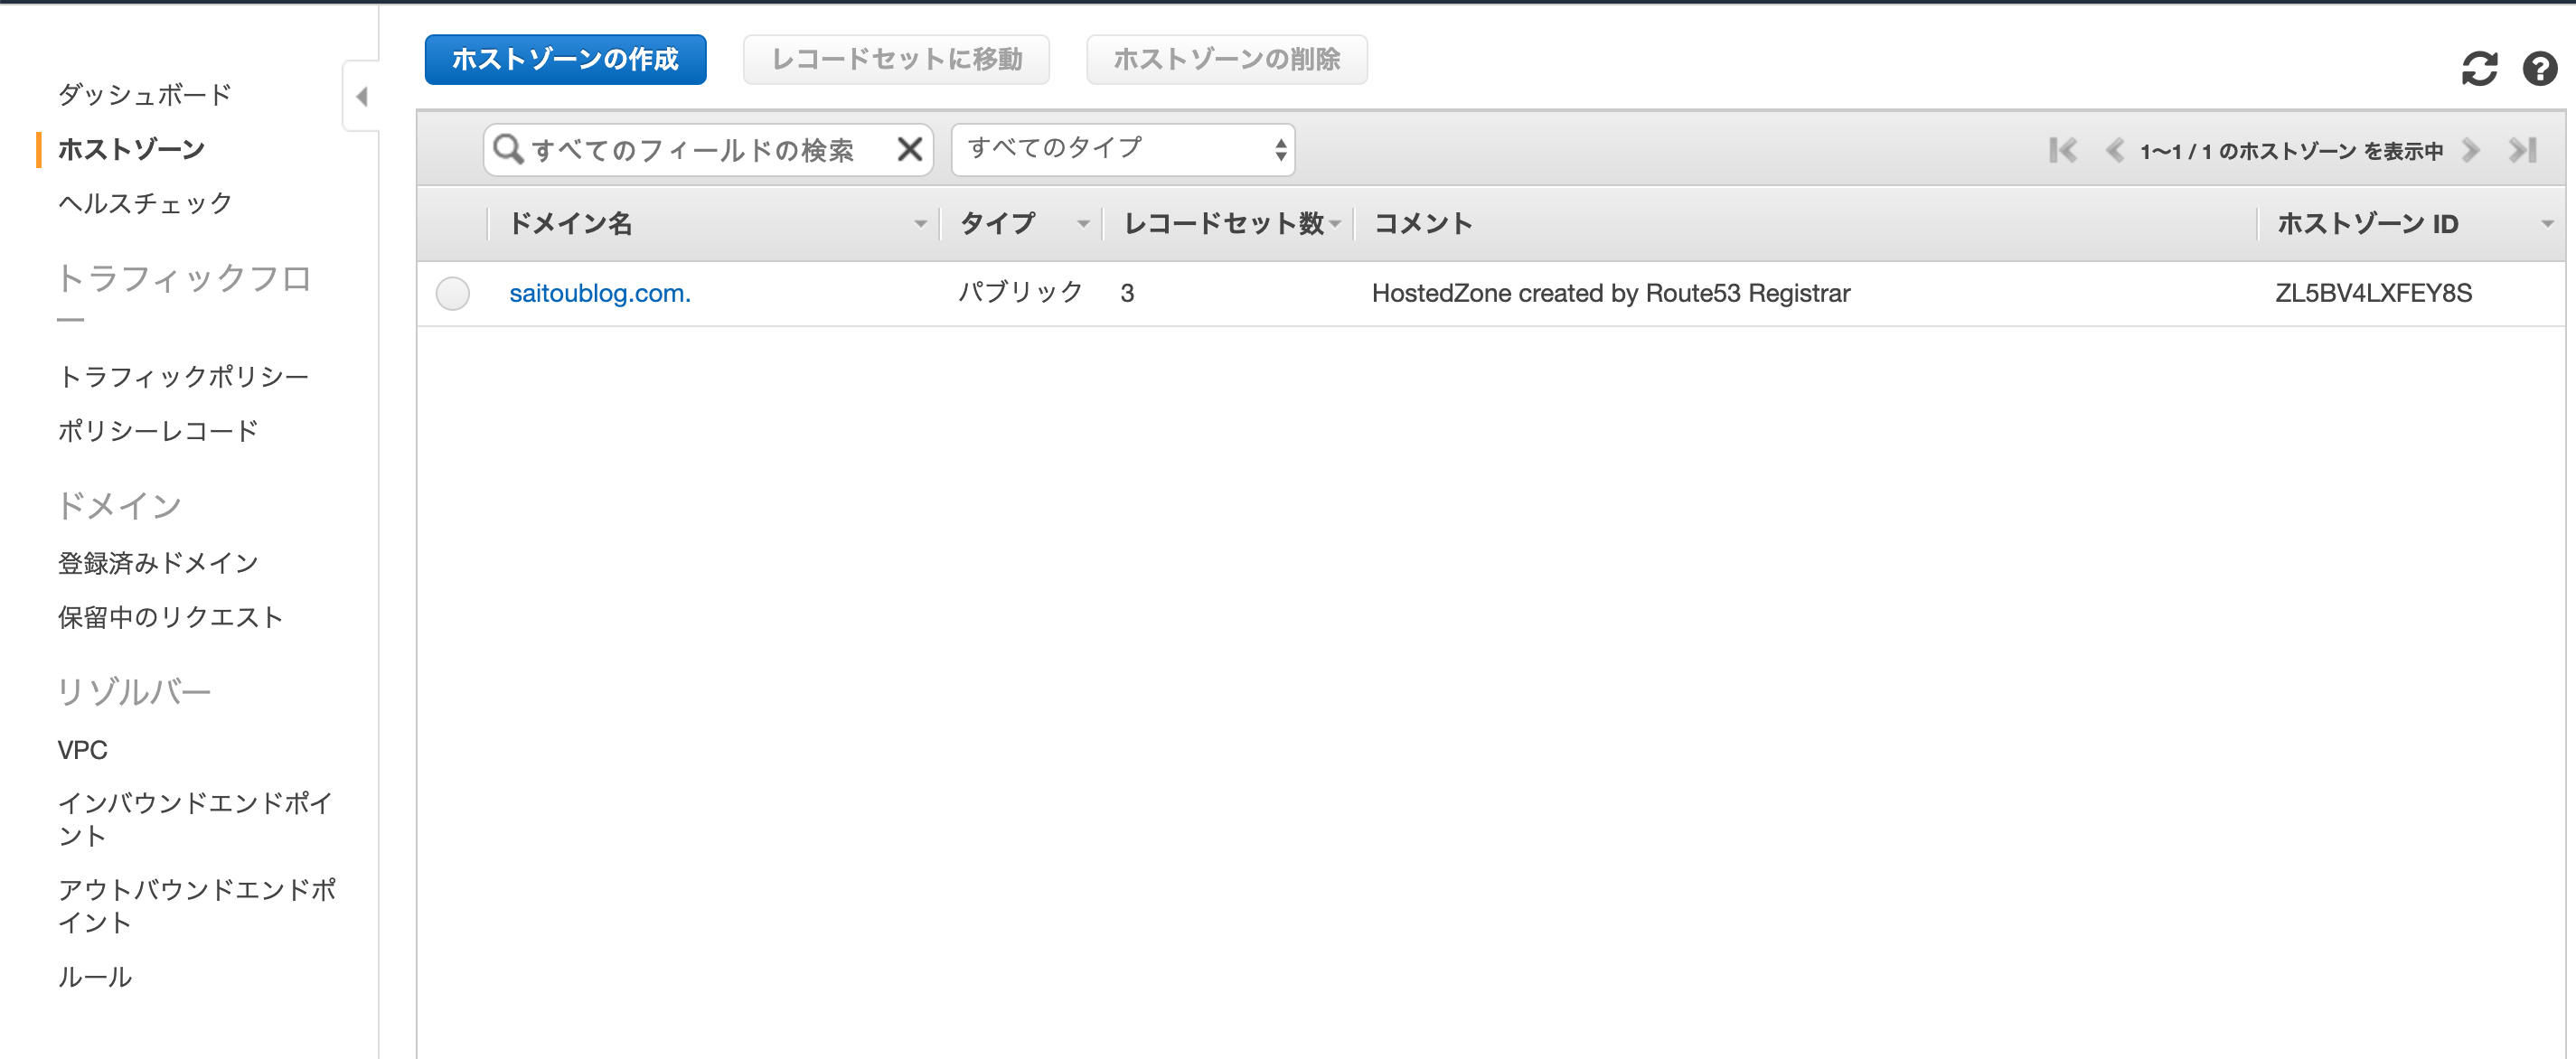The height and width of the screenshot is (1059, 2576).
Task: Go to next page of hosted zones
Action: coord(2471,150)
